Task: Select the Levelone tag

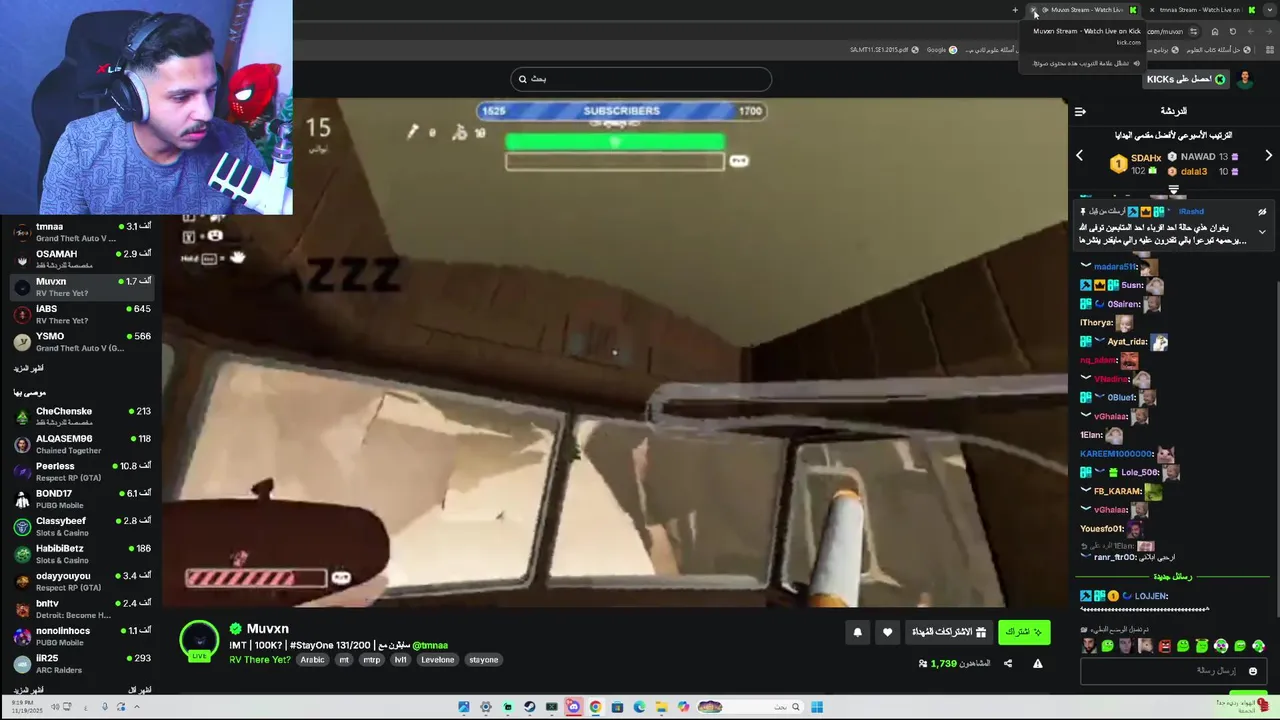Action: (437, 660)
